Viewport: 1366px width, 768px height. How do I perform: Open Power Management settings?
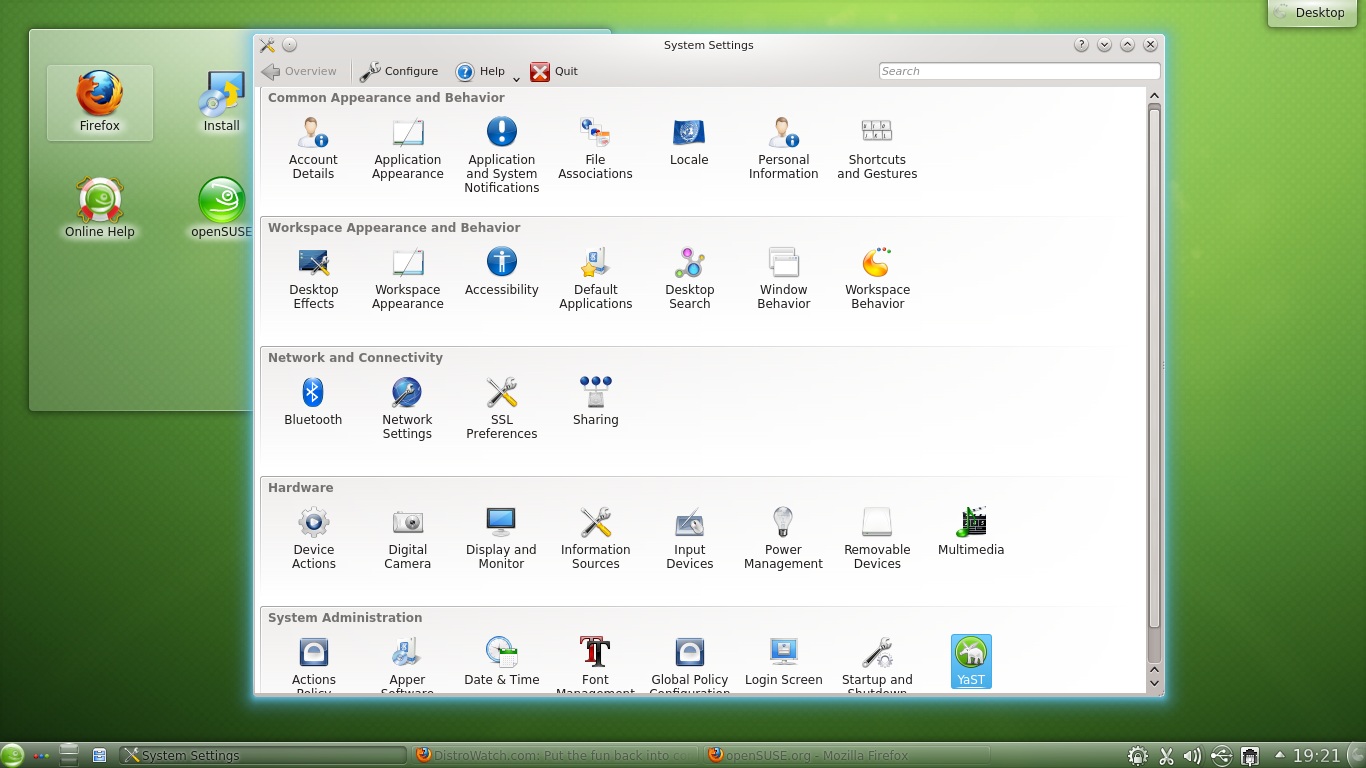[x=783, y=538]
